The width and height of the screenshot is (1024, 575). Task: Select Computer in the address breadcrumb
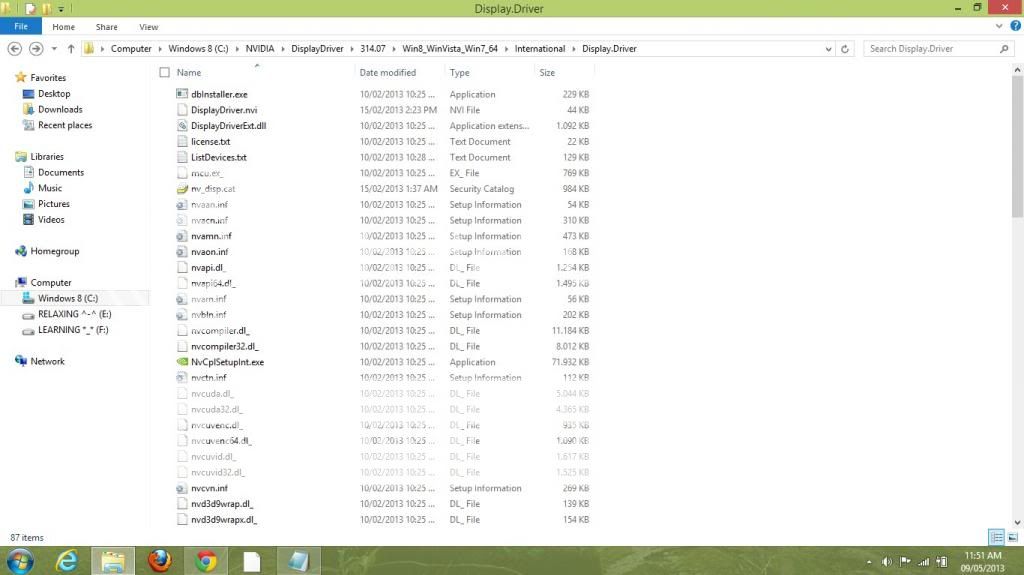[x=131, y=48]
